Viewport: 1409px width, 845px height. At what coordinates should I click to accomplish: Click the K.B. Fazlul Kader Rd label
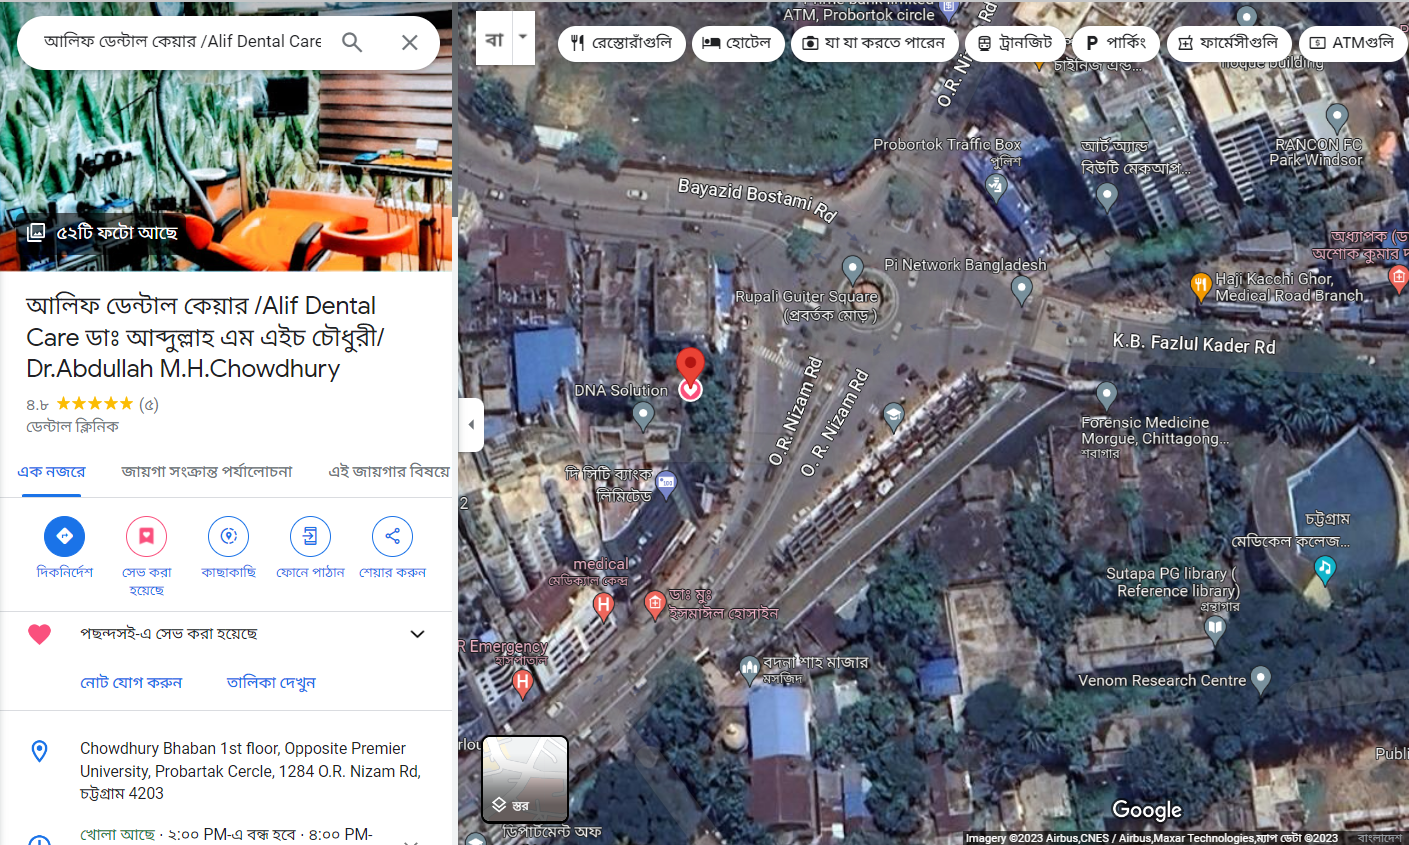pyautogui.click(x=1194, y=343)
